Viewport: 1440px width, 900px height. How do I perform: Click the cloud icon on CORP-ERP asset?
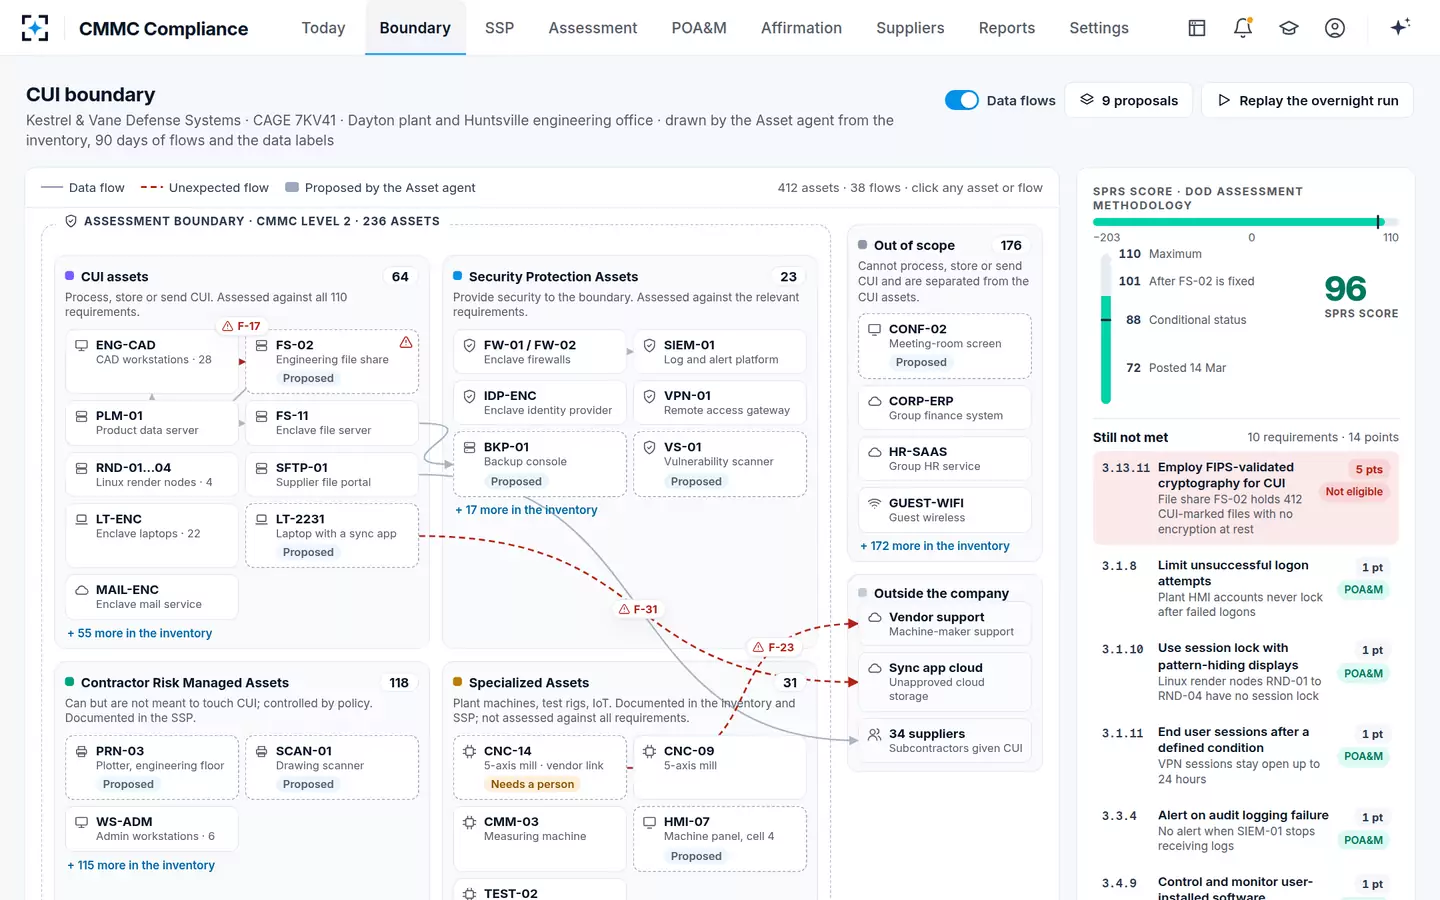(874, 401)
